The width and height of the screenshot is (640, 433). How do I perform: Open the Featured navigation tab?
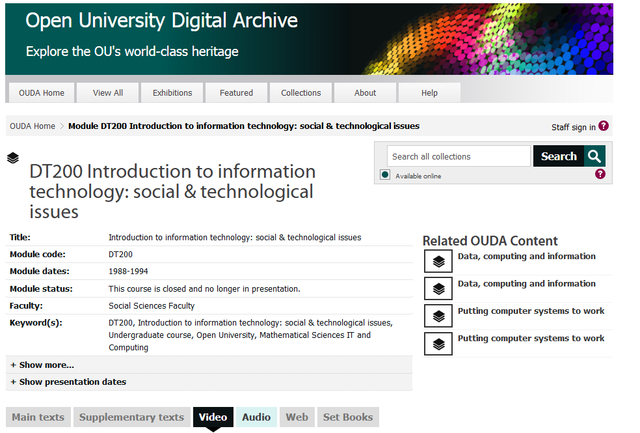[x=236, y=93]
